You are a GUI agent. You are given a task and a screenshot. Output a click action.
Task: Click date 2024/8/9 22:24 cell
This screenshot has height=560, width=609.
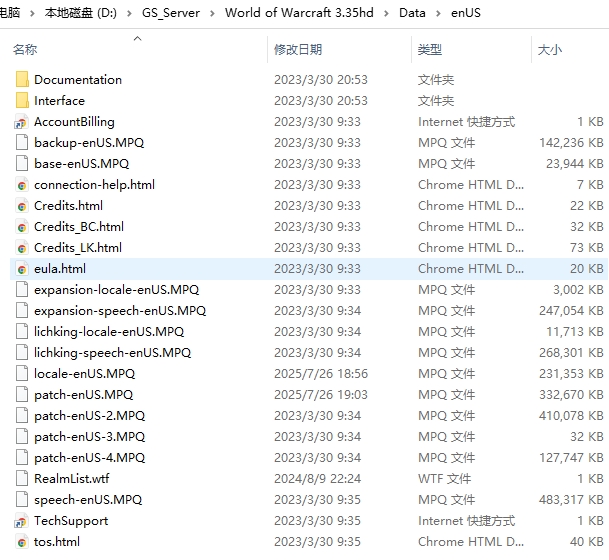click(317, 478)
